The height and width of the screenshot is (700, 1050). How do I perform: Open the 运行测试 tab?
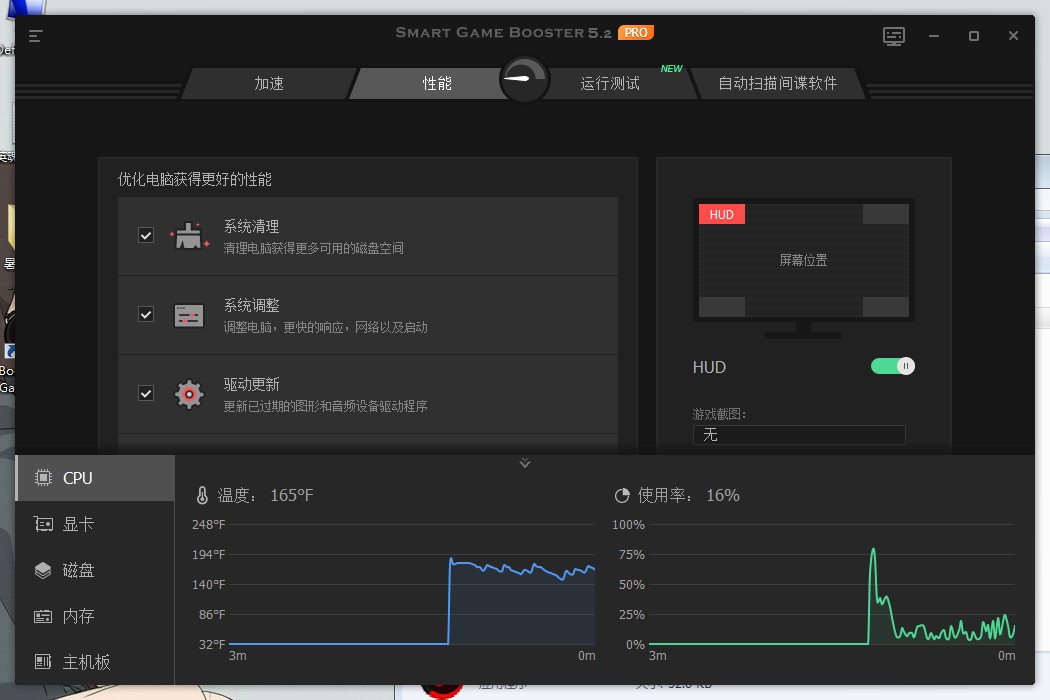pos(609,83)
